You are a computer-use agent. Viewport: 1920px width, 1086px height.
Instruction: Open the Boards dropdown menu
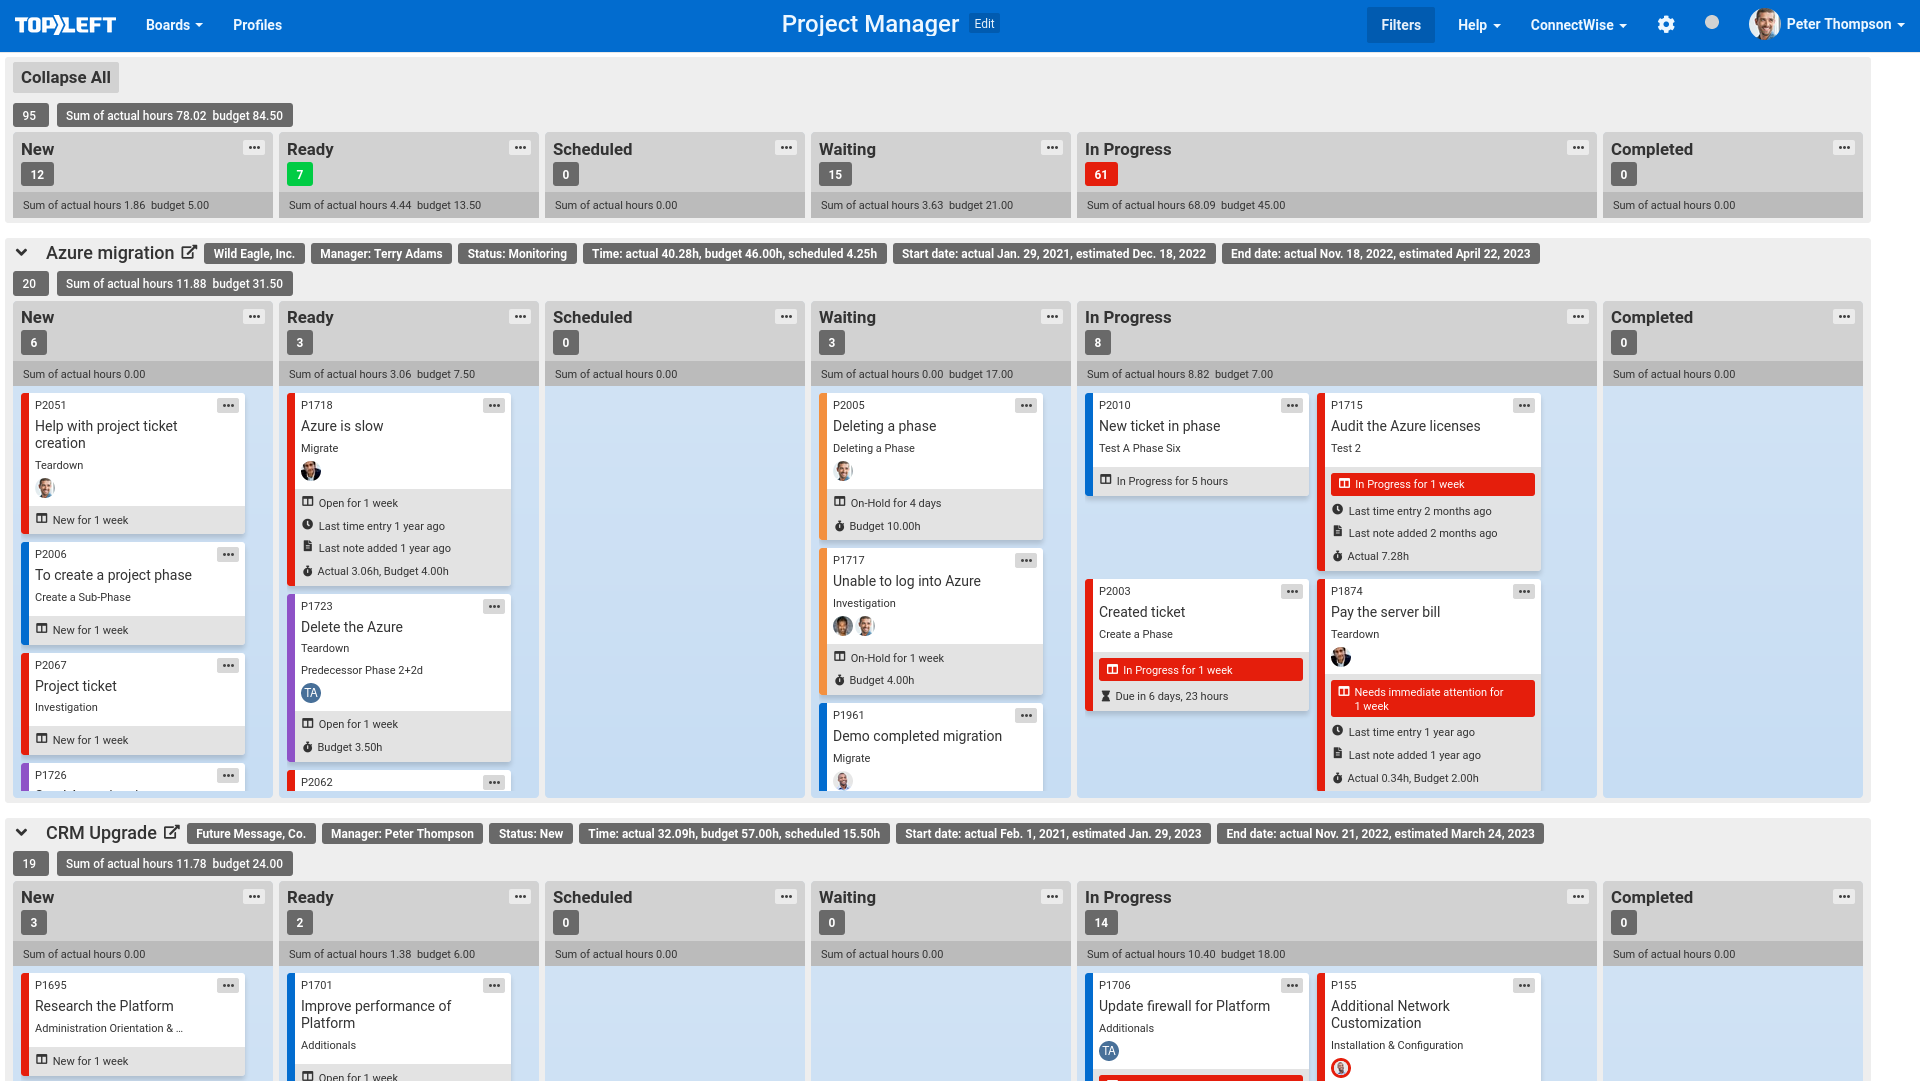[174, 25]
